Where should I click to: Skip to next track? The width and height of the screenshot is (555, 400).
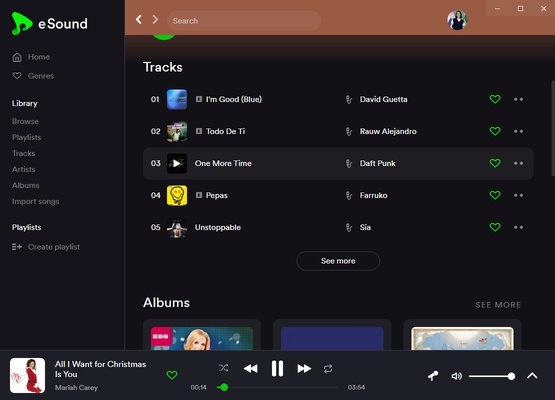pos(304,368)
